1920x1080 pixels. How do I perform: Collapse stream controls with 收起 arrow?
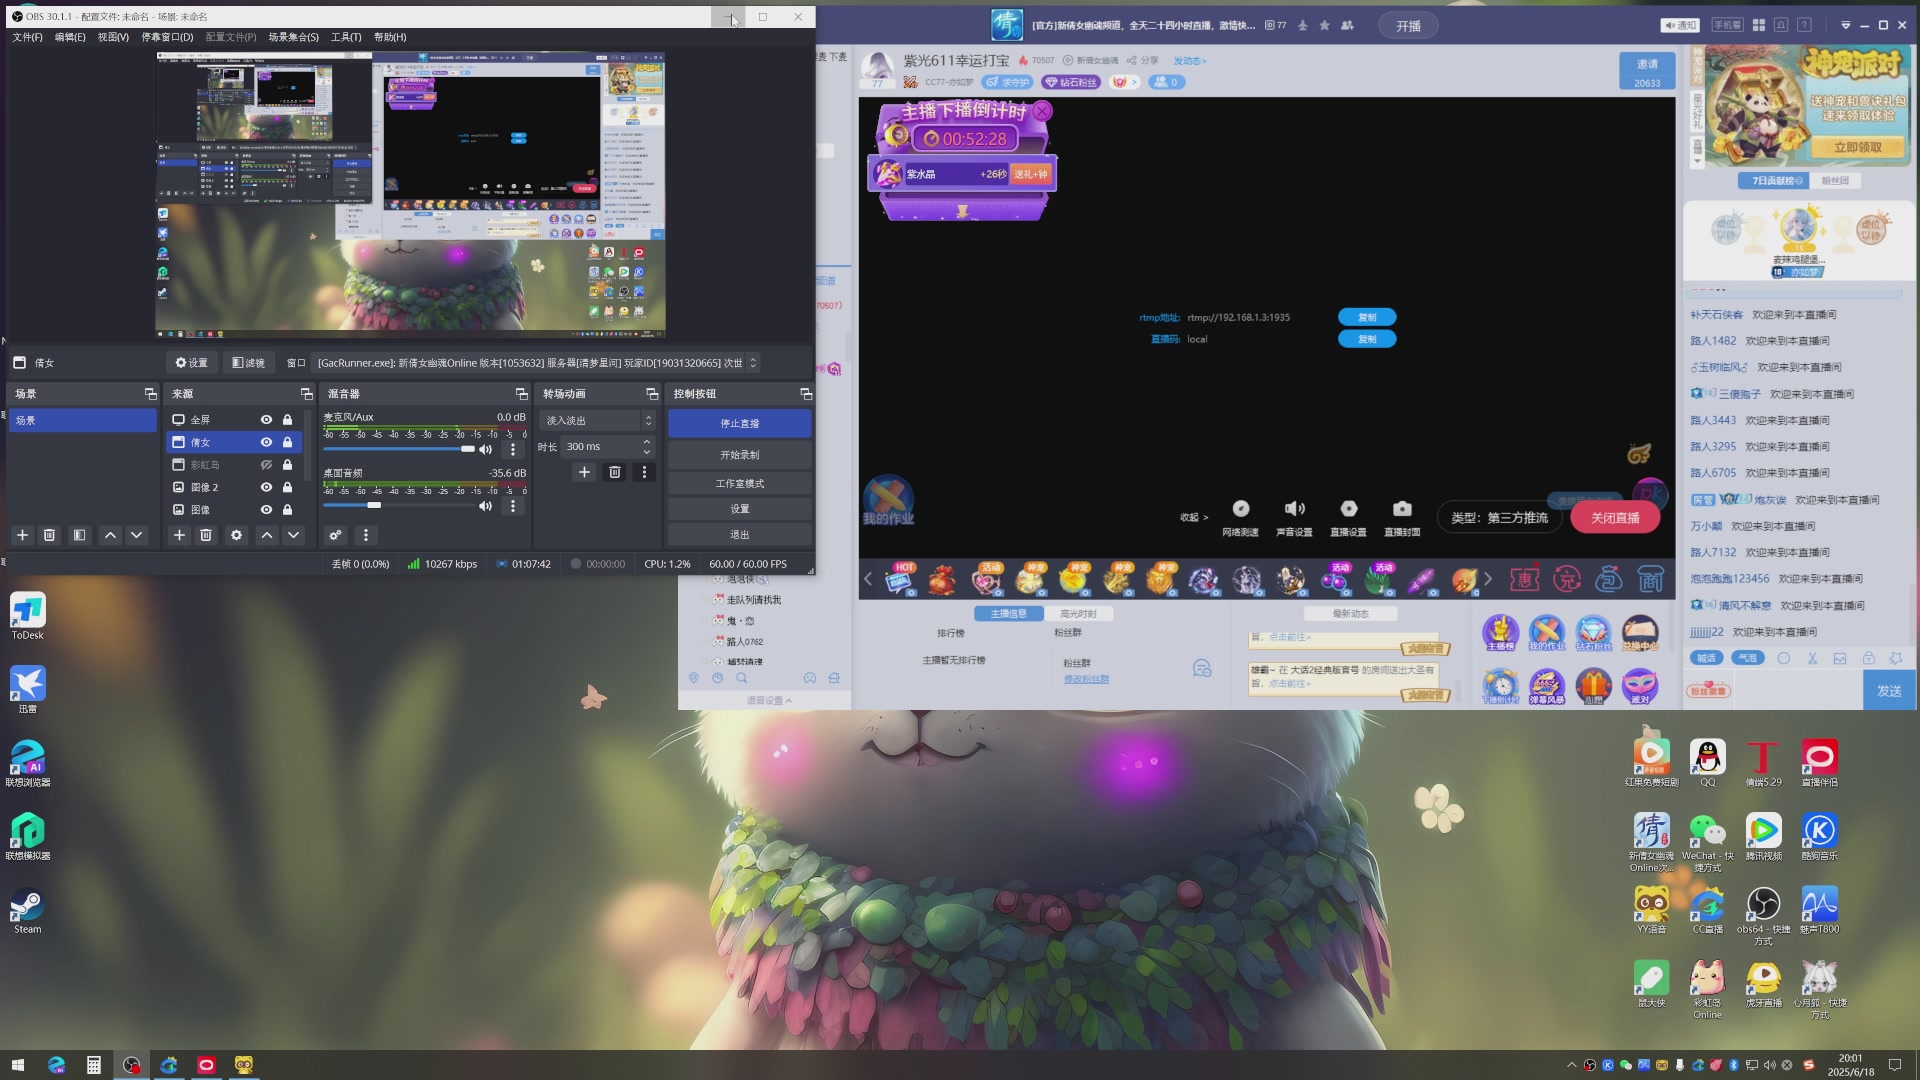[1194, 518]
